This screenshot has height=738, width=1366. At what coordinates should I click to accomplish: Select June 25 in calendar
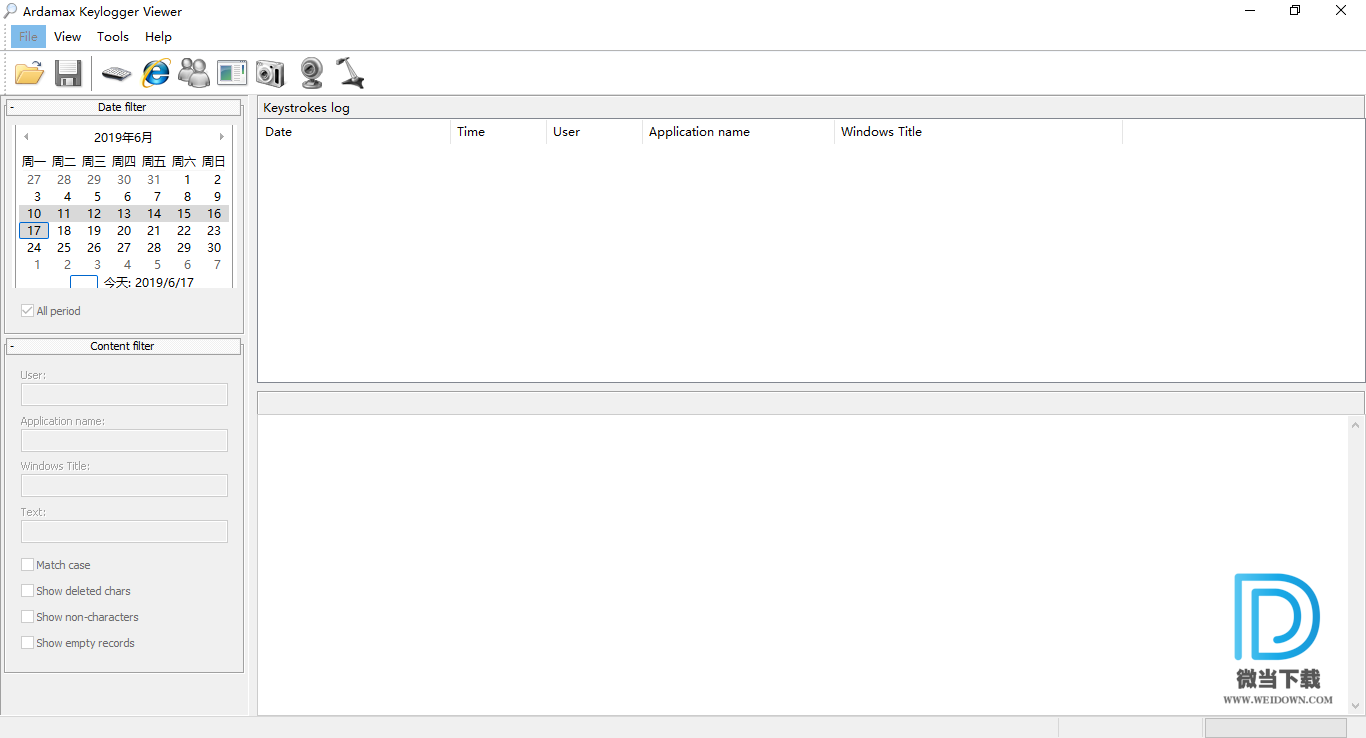pyautogui.click(x=64, y=248)
